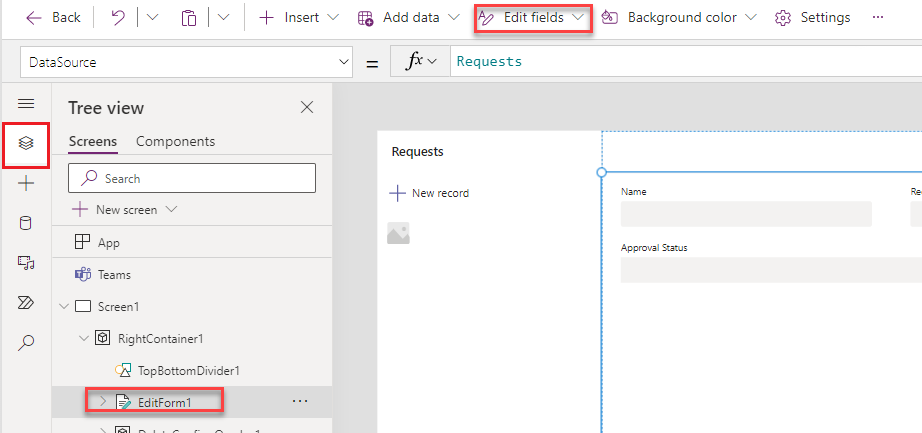Click the Back button
The image size is (922, 433).
[54, 18]
